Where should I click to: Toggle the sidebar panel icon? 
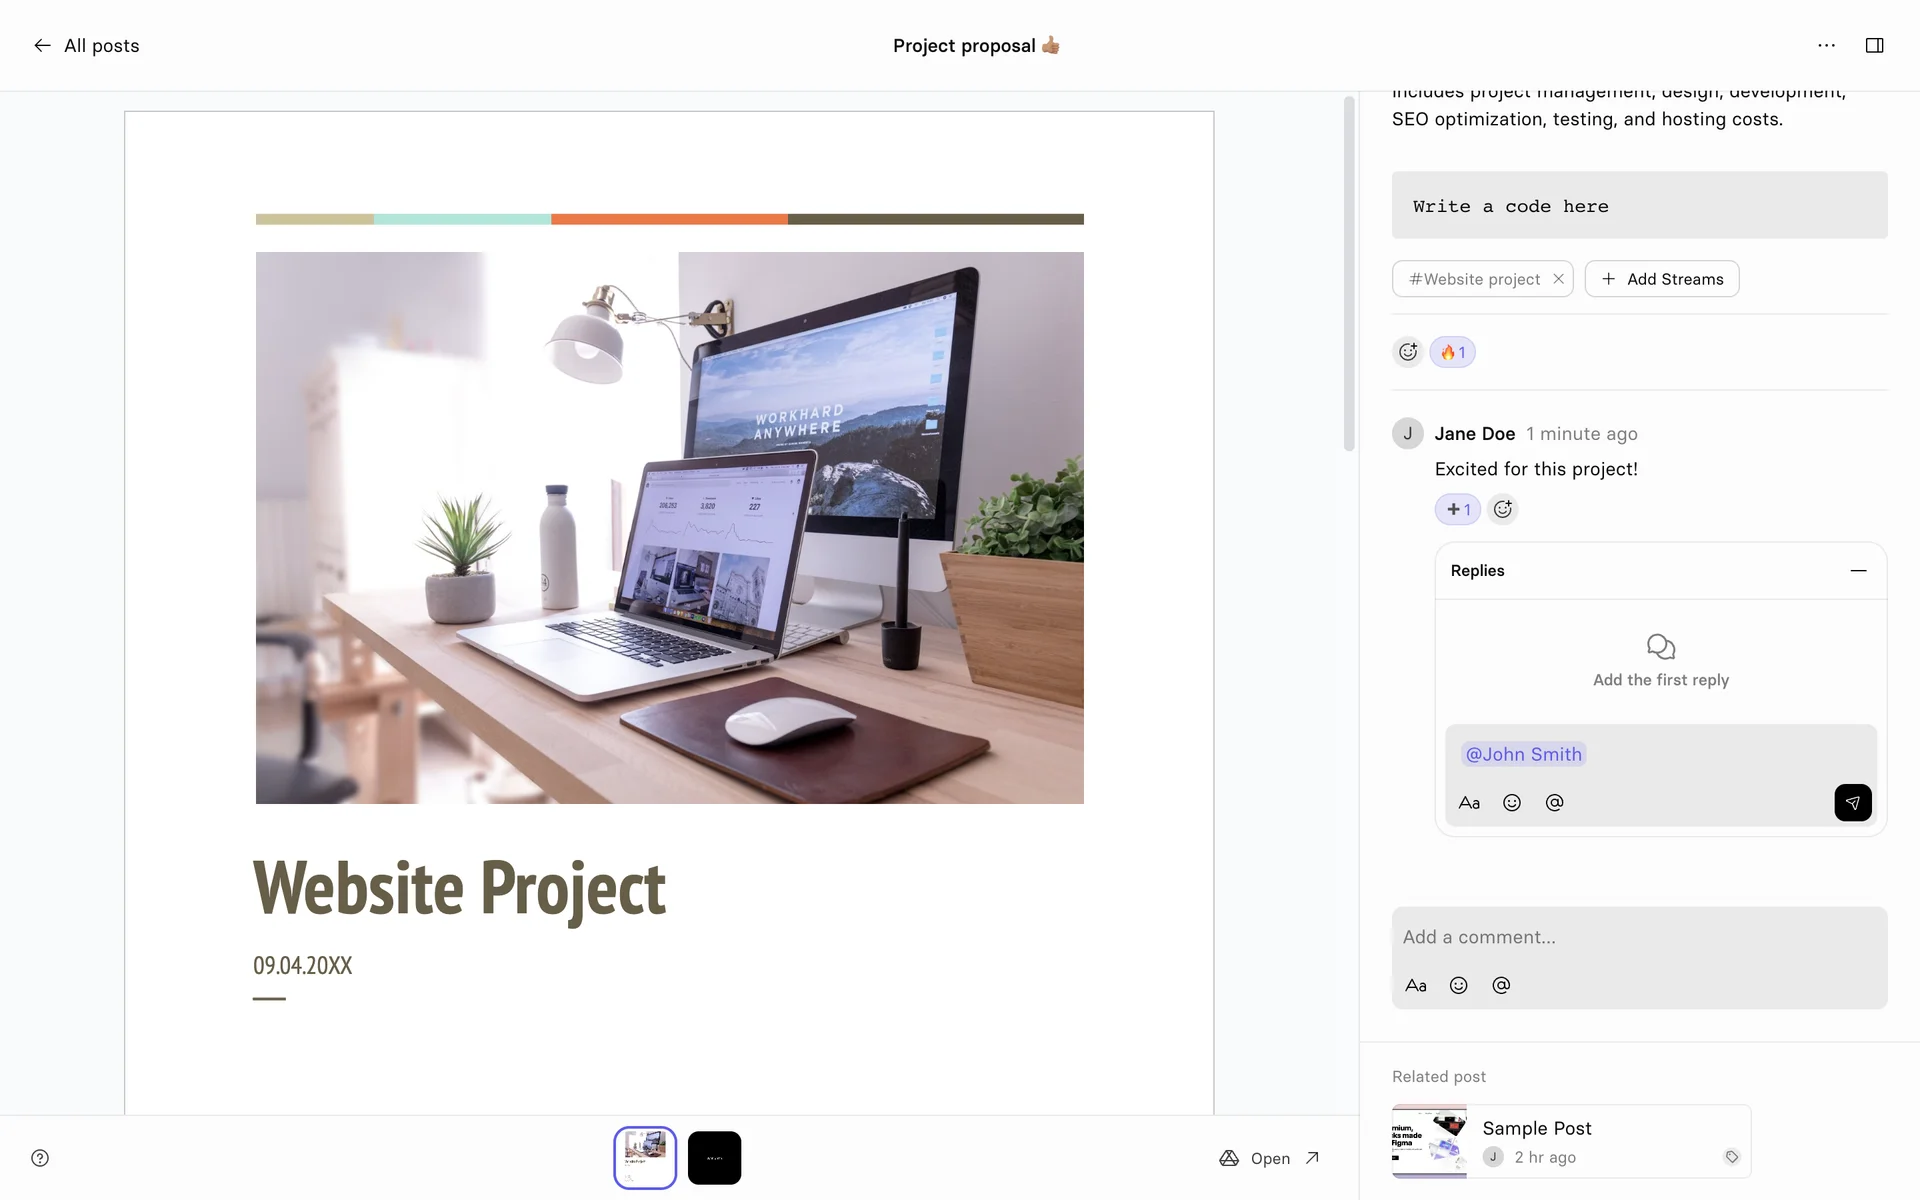[1874, 46]
